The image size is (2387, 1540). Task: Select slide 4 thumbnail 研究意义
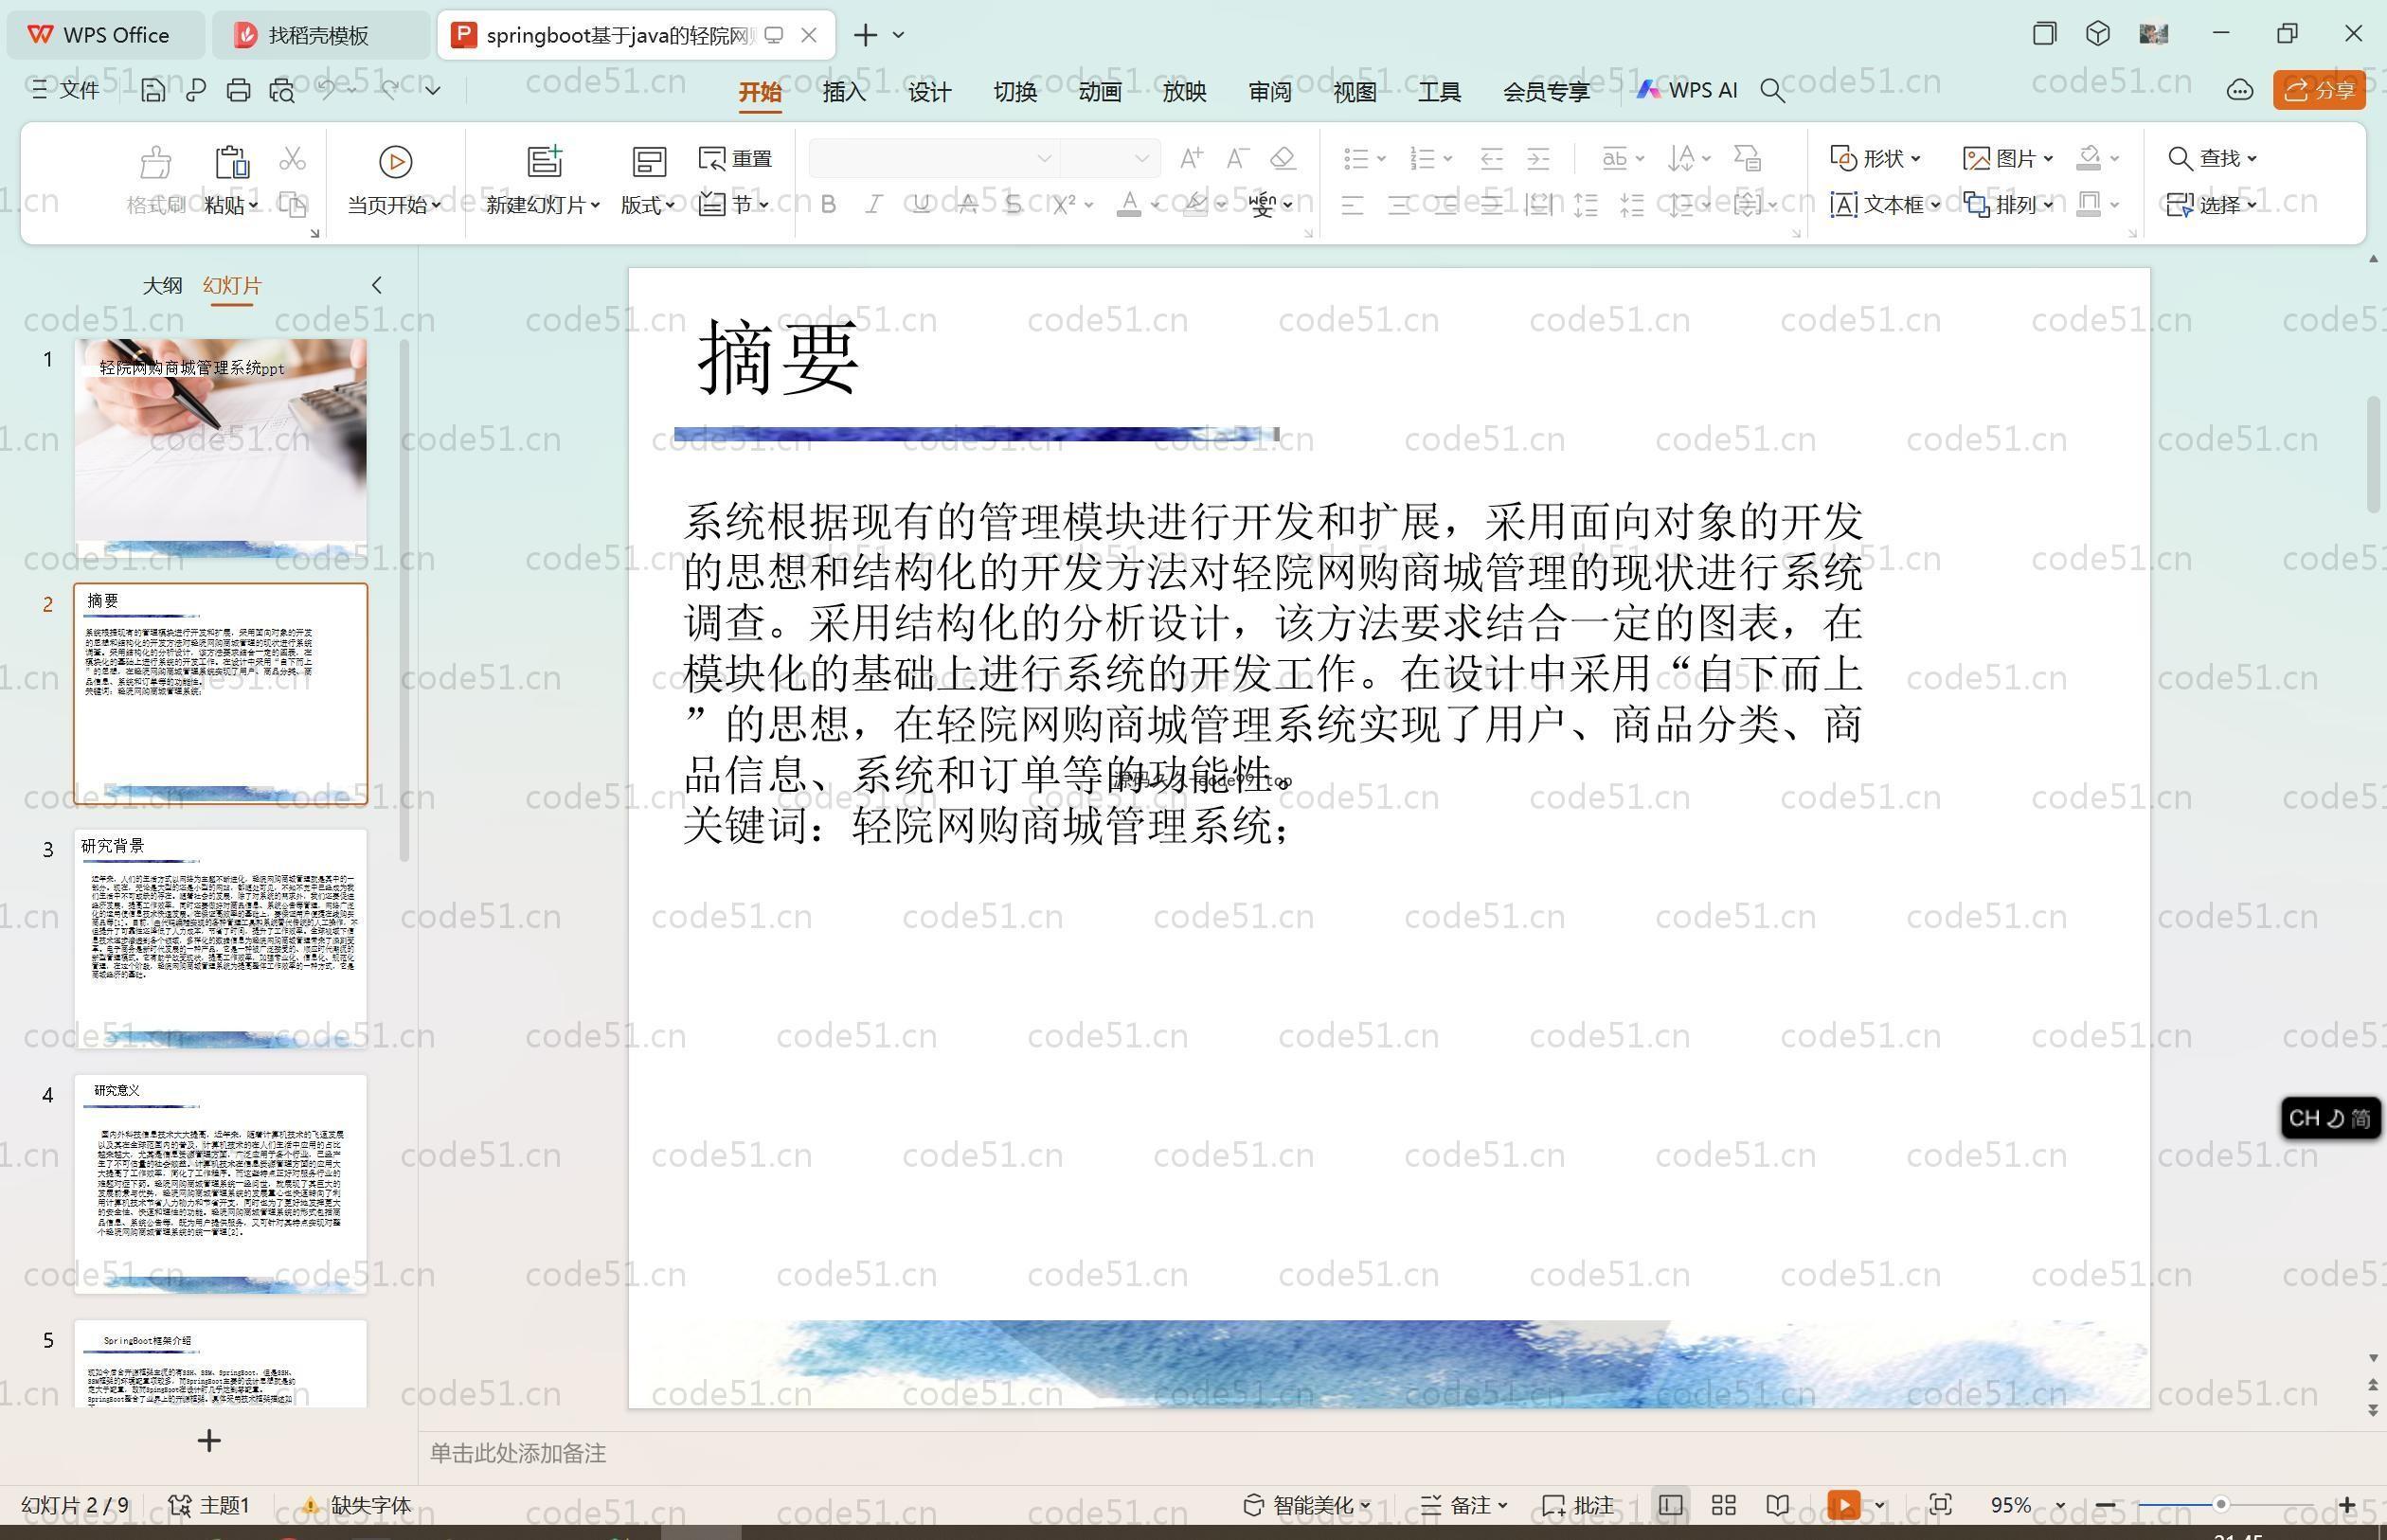tap(221, 1184)
